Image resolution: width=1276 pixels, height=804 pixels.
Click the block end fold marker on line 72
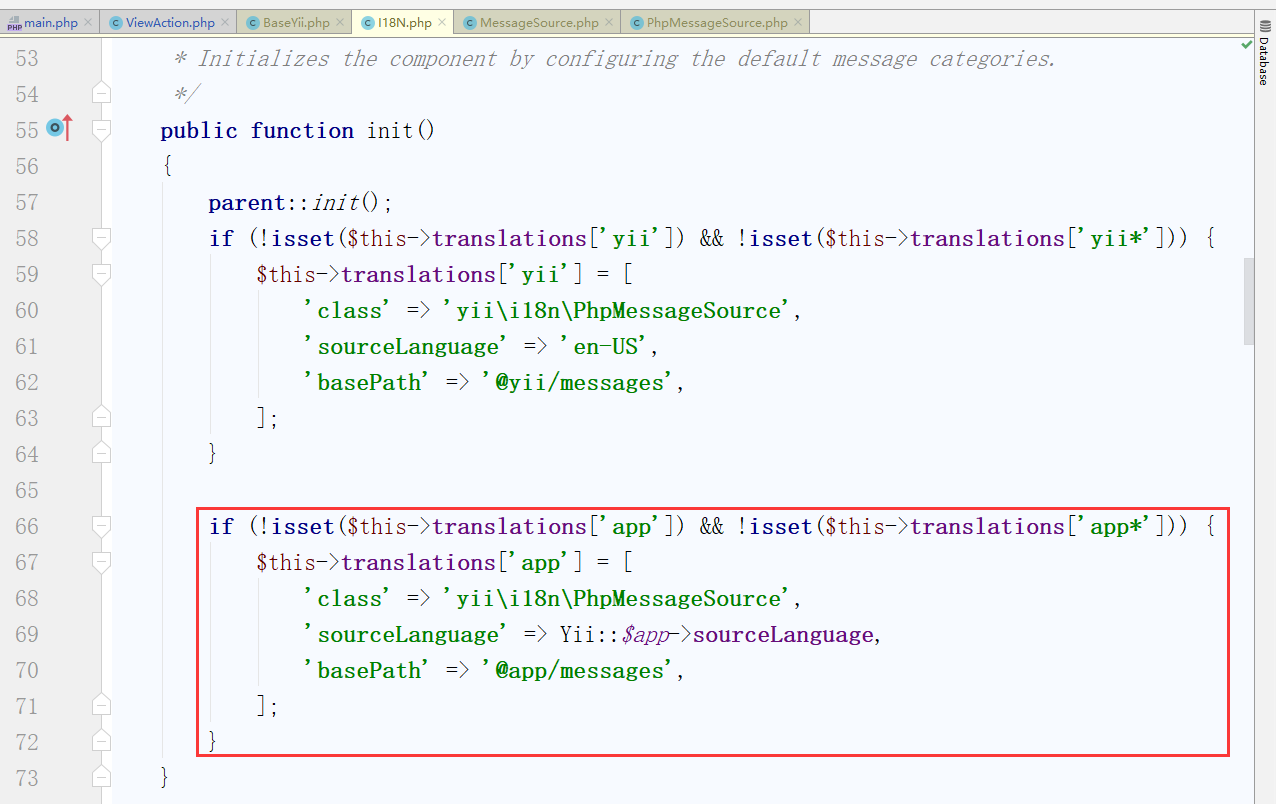click(x=101, y=742)
